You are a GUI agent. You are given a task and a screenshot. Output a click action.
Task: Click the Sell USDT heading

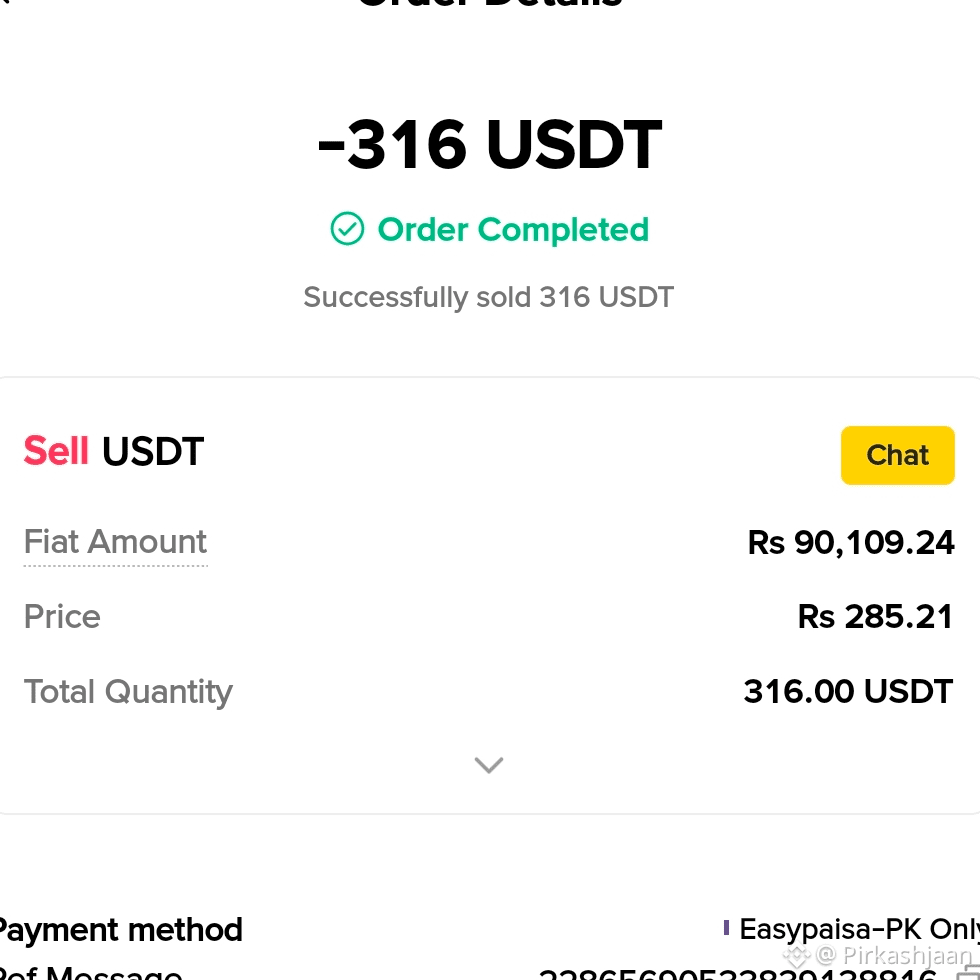coord(114,451)
